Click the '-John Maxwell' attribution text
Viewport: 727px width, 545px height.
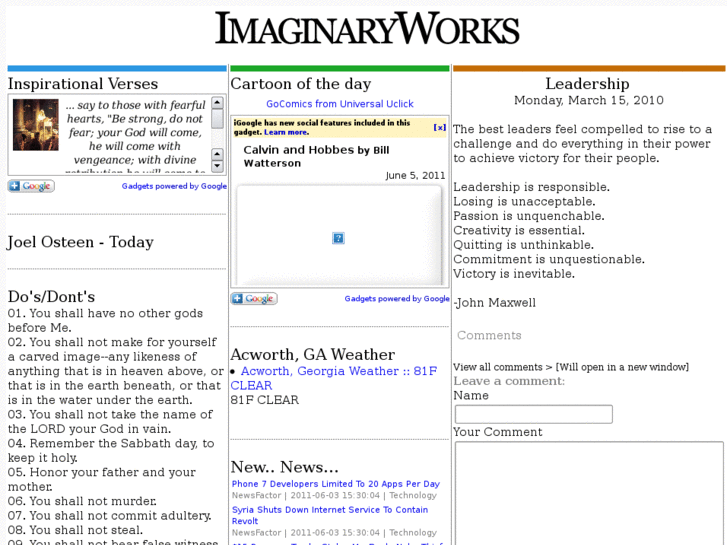coord(495,303)
